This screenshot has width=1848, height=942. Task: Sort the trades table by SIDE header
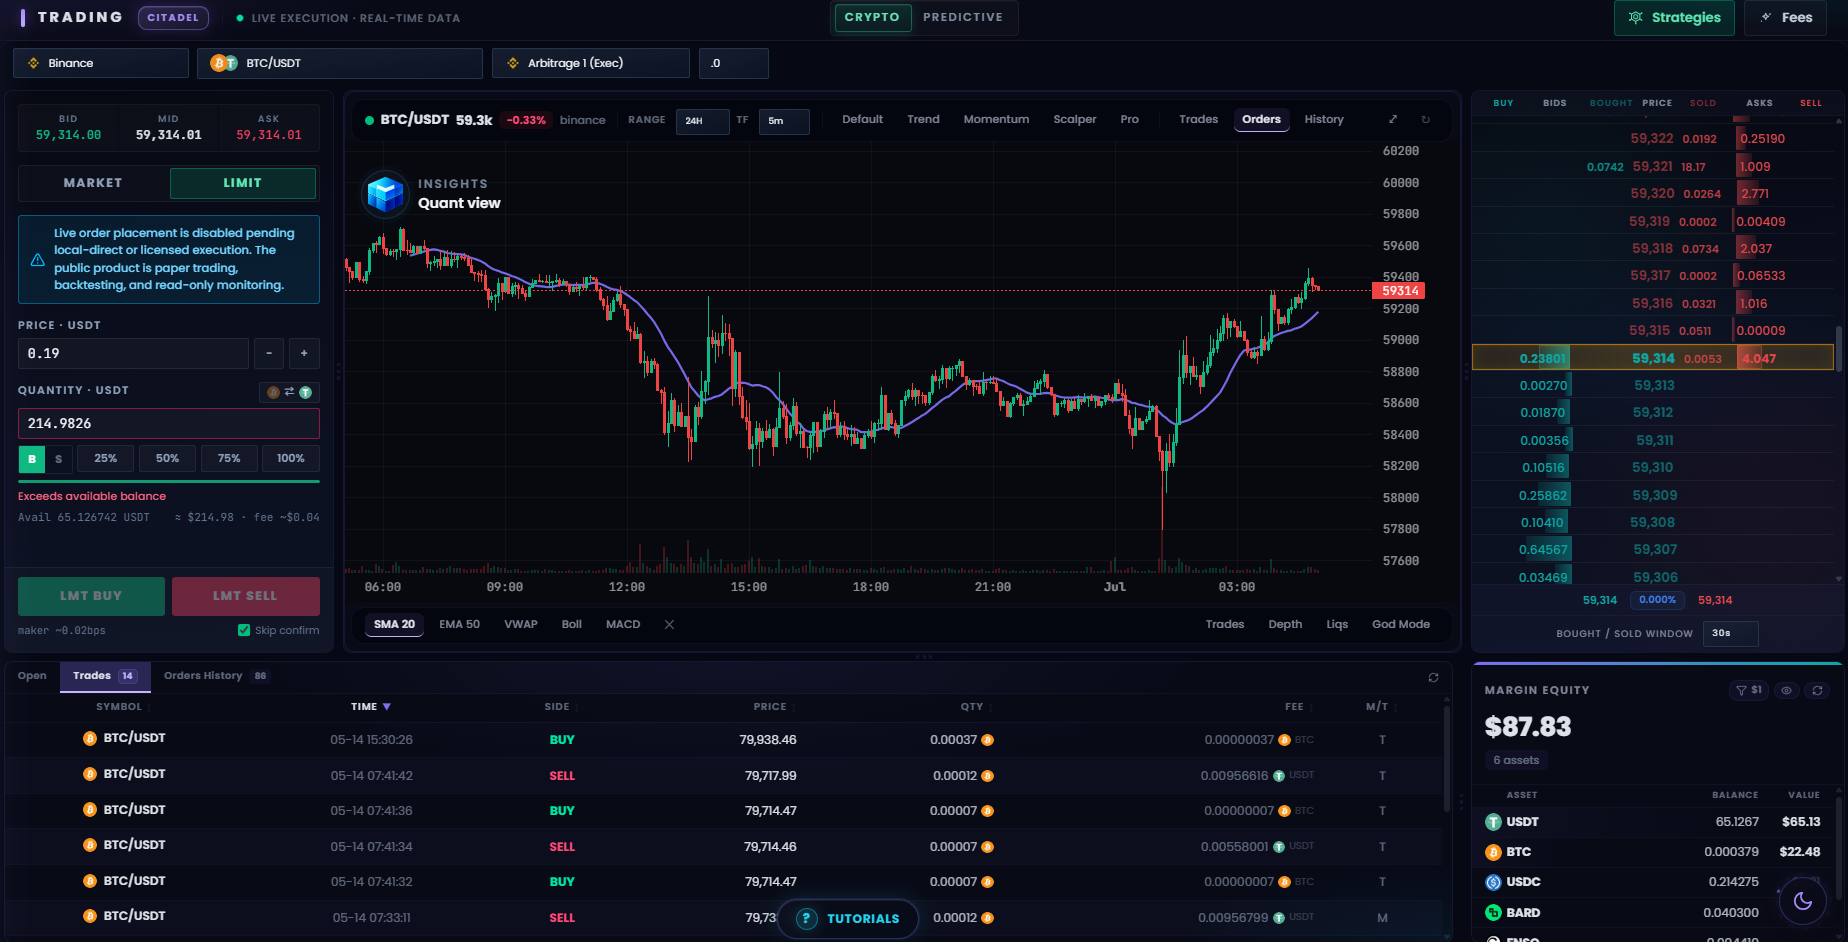557,707
